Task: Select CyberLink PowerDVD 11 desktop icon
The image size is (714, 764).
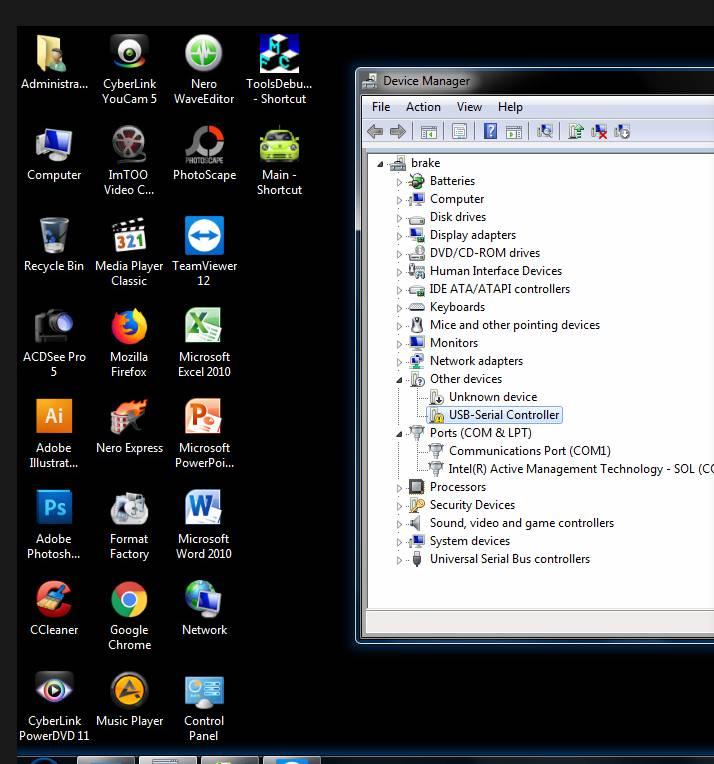Action: [x=54, y=707]
